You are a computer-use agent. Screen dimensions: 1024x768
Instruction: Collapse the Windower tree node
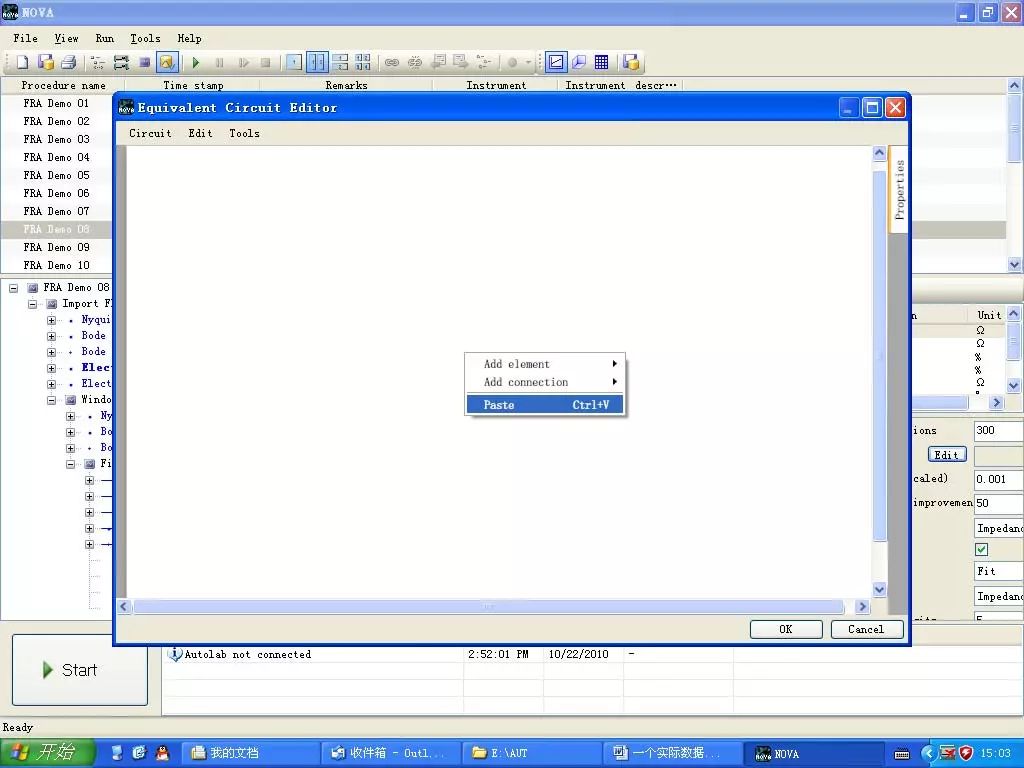tap(52, 400)
